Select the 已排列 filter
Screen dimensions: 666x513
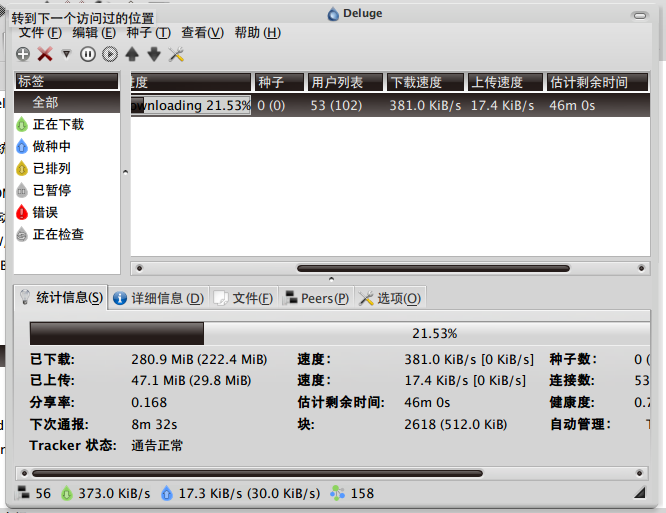(67, 169)
